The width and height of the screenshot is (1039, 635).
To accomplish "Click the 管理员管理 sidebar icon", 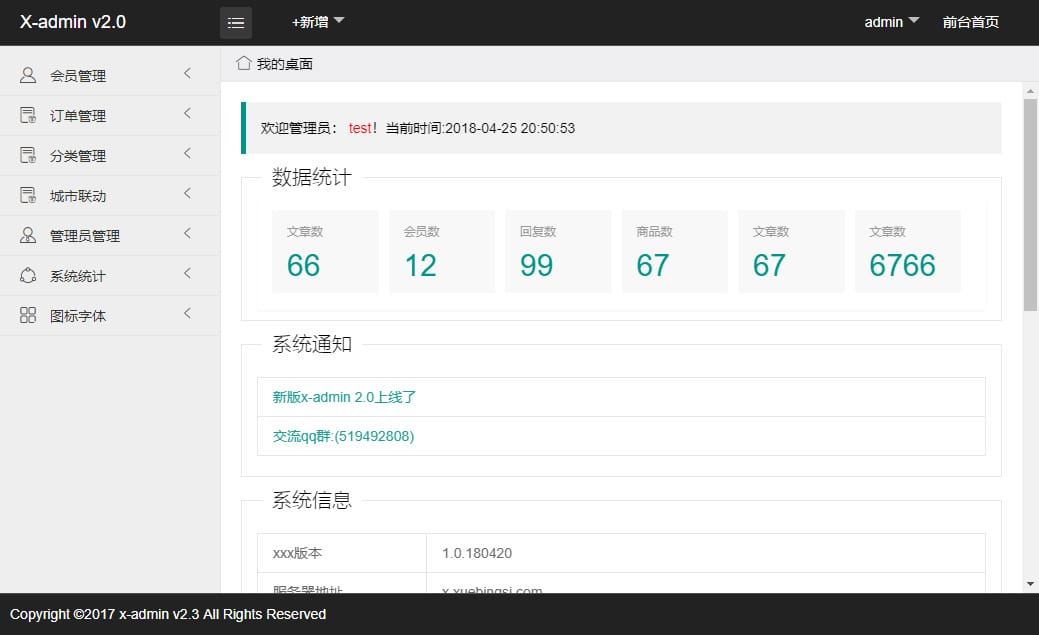I will click(28, 234).
